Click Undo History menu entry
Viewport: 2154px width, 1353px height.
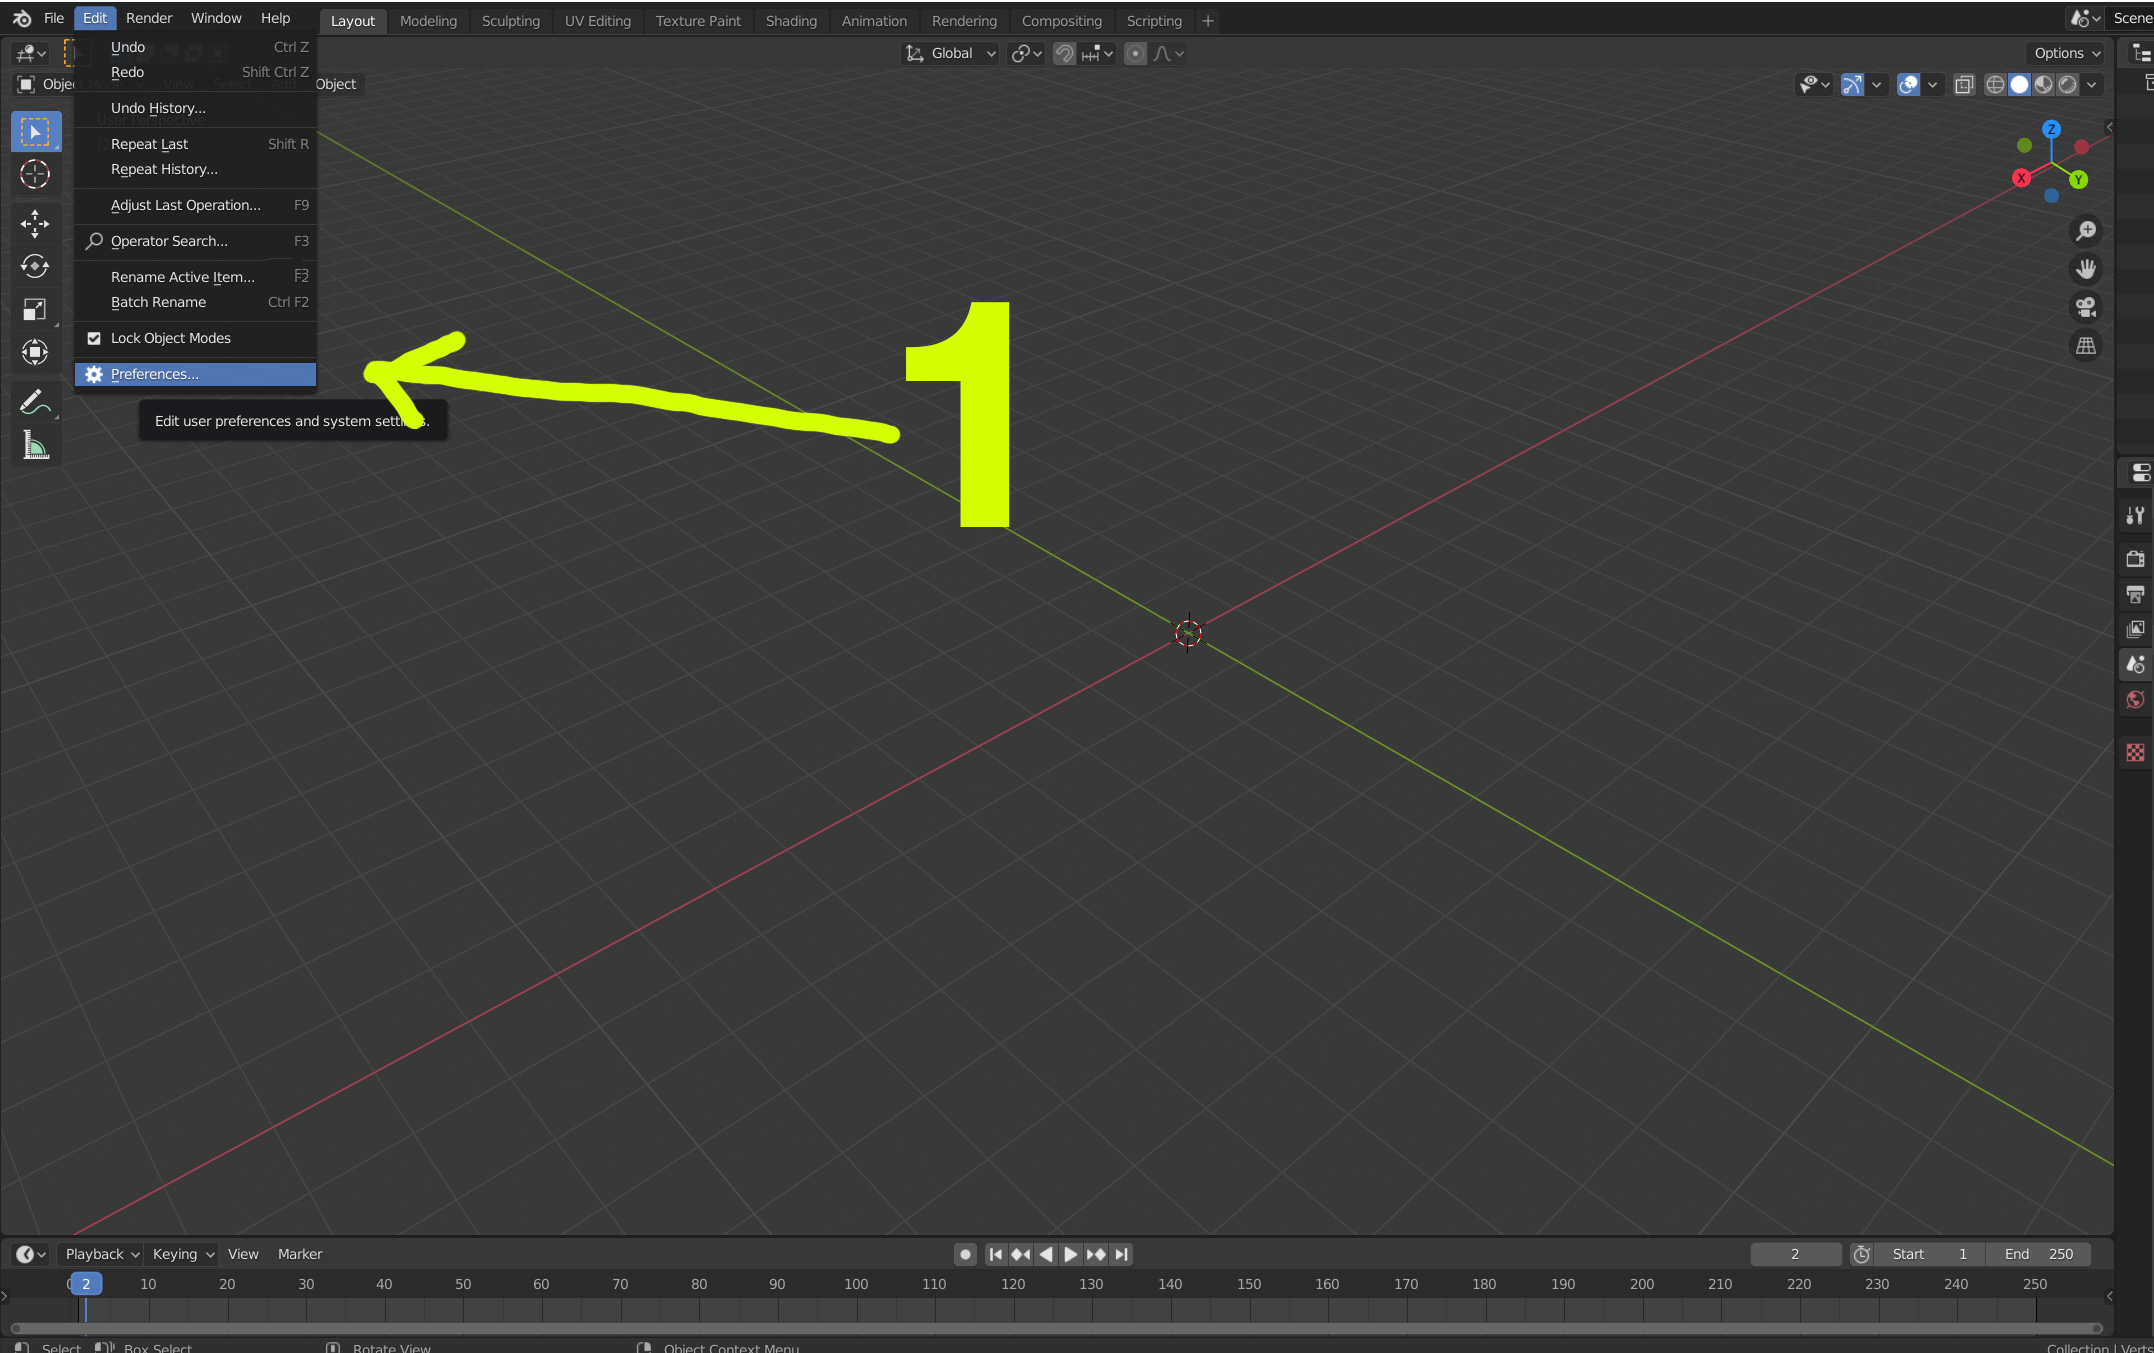point(158,108)
